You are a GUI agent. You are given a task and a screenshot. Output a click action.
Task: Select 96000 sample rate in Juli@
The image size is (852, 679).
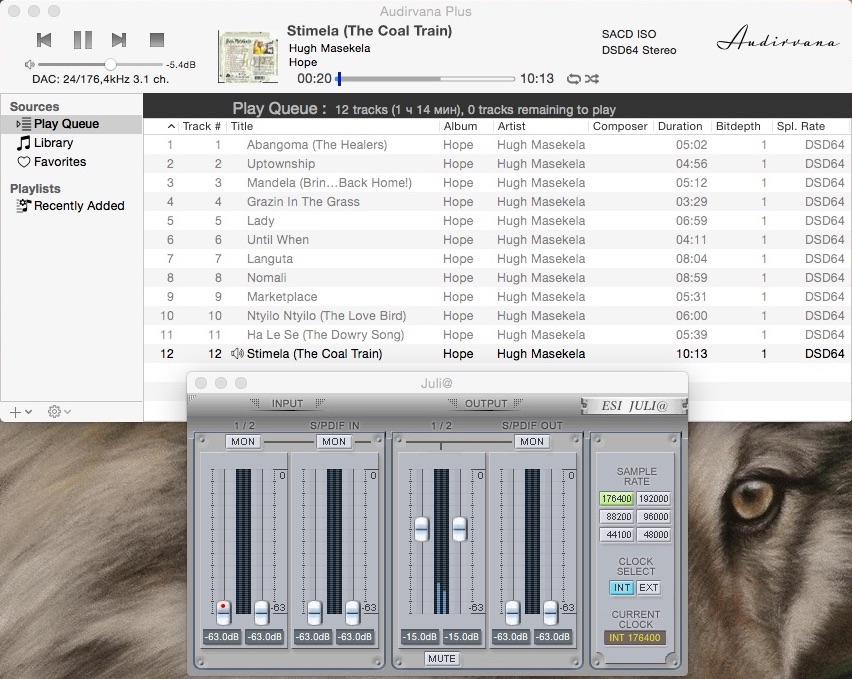(653, 517)
